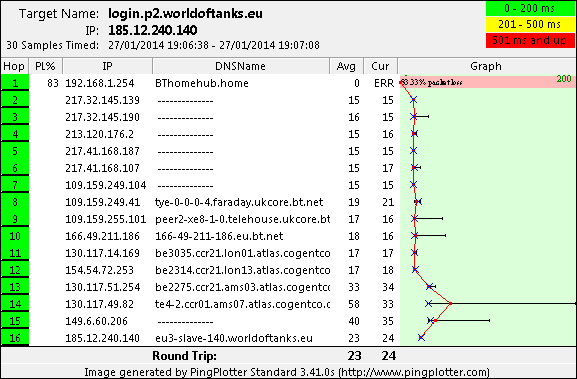The height and width of the screenshot is (379, 577).
Task: Click the 83.33% packet loss graph bar
Action: click(x=488, y=82)
